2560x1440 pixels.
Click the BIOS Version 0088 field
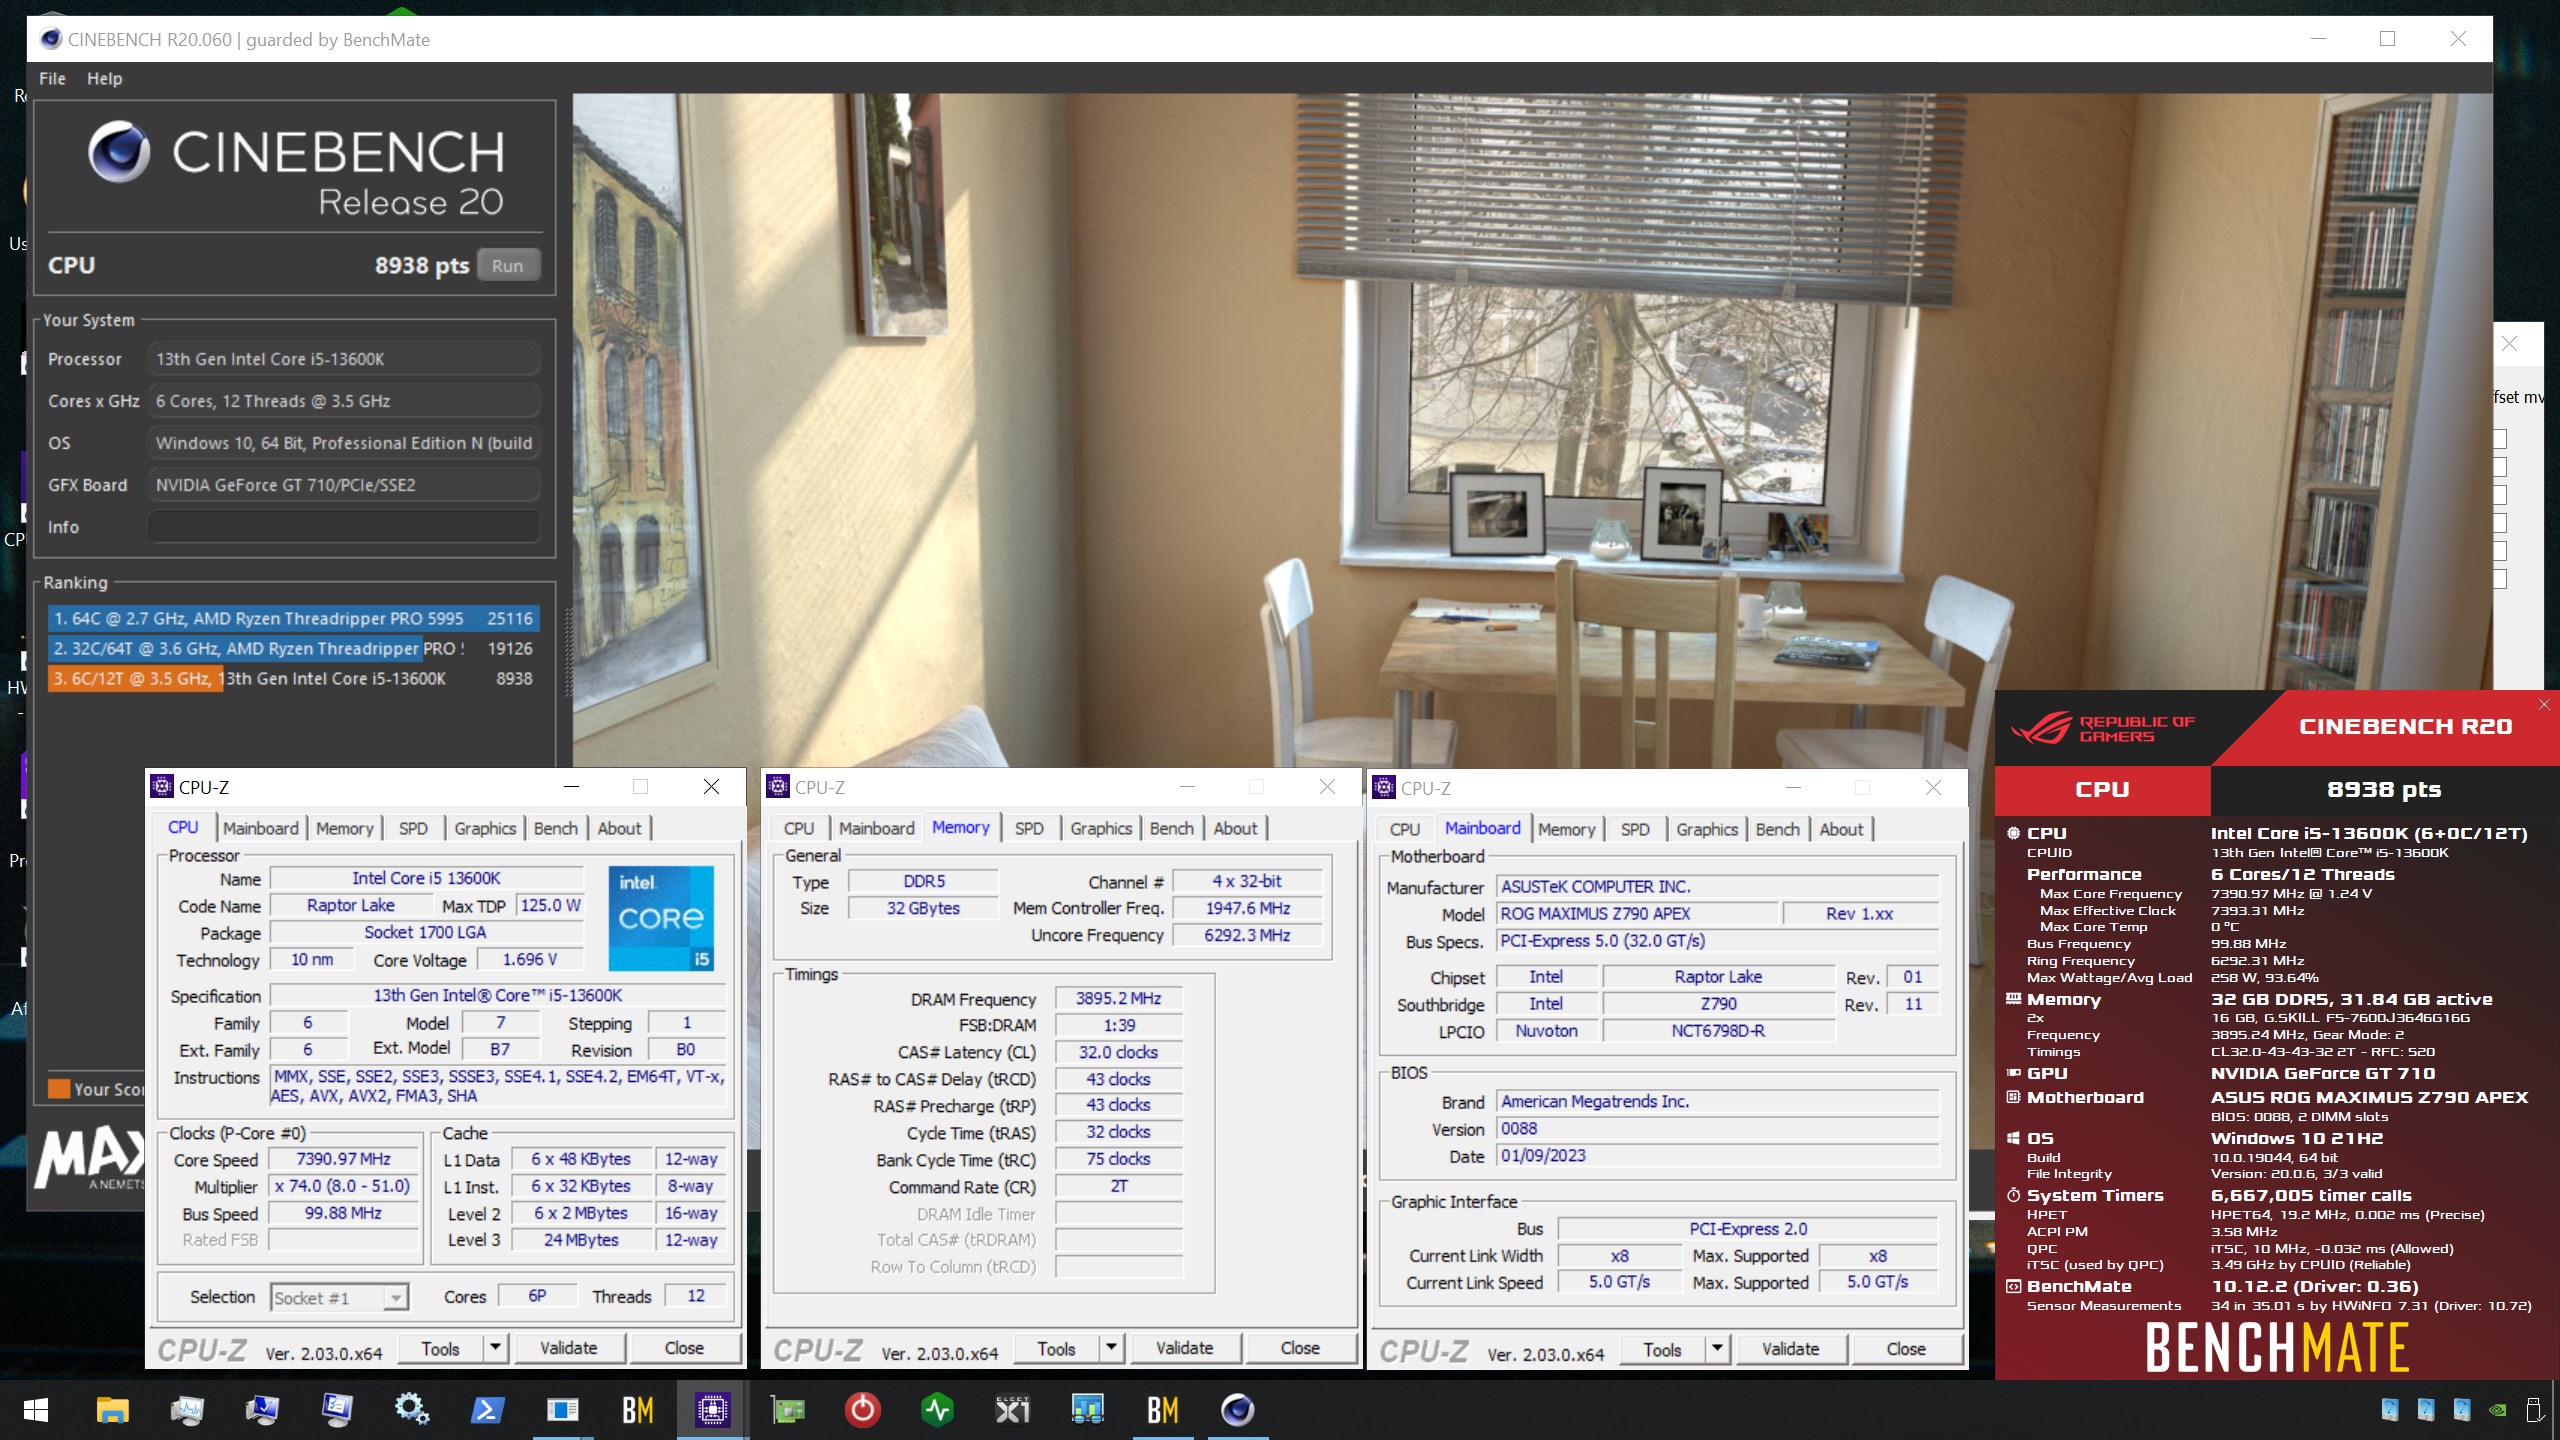tap(1718, 1129)
